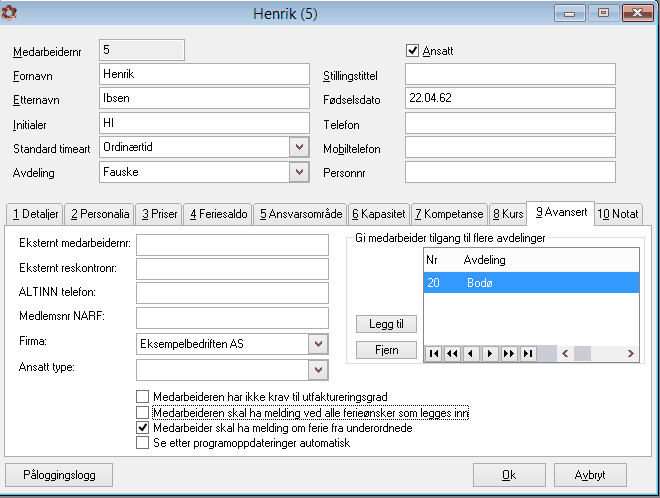Click the Medlemsnr NARF field
This screenshot has width=660, height=498.
coord(232,318)
